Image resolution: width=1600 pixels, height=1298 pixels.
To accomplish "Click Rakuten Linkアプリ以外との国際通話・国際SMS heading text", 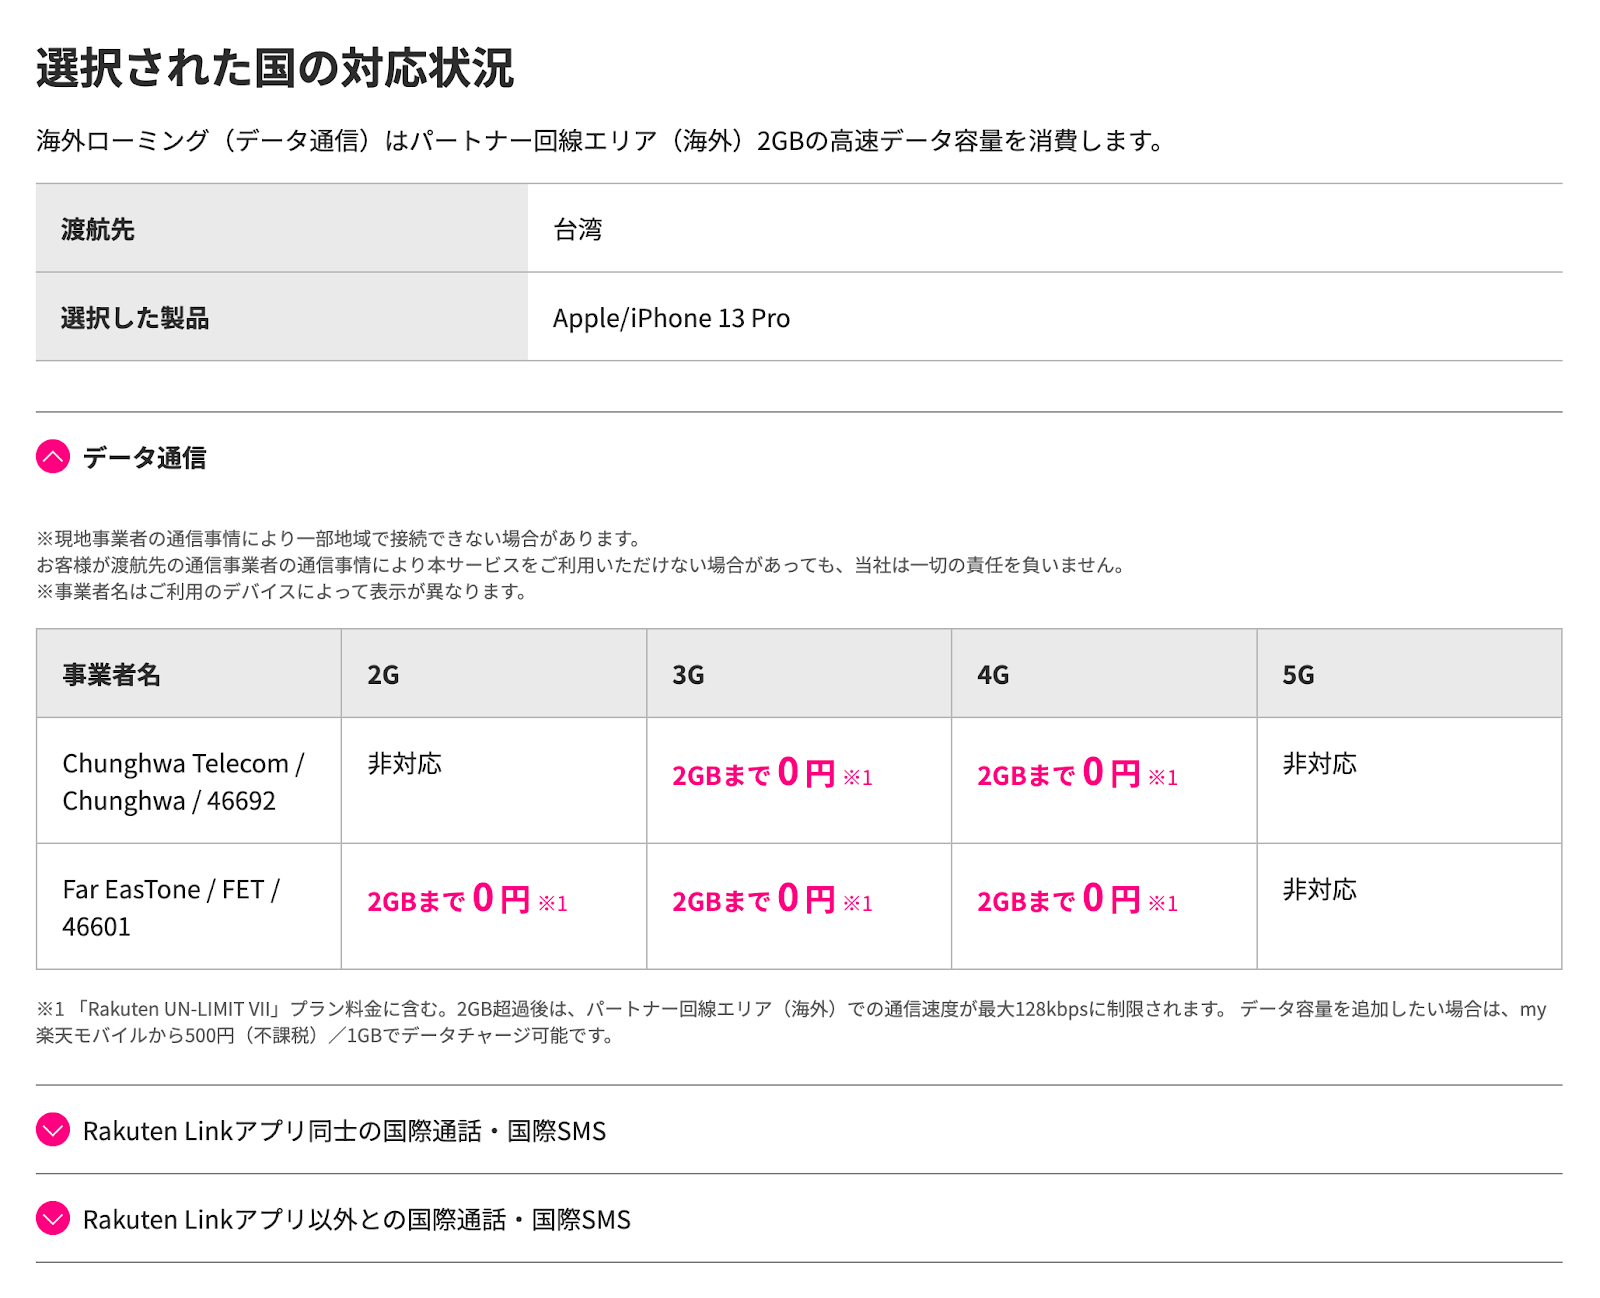I will (x=357, y=1219).
